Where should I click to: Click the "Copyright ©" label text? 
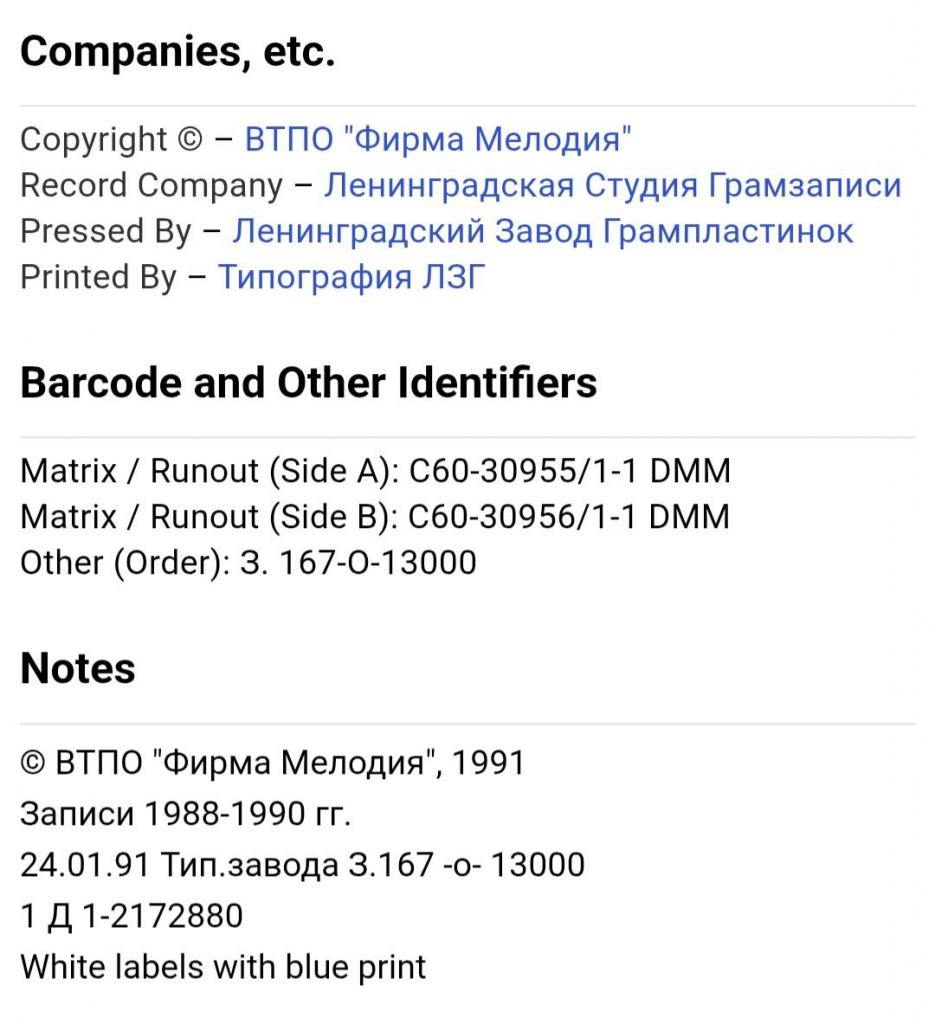pyautogui.click(x=110, y=139)
